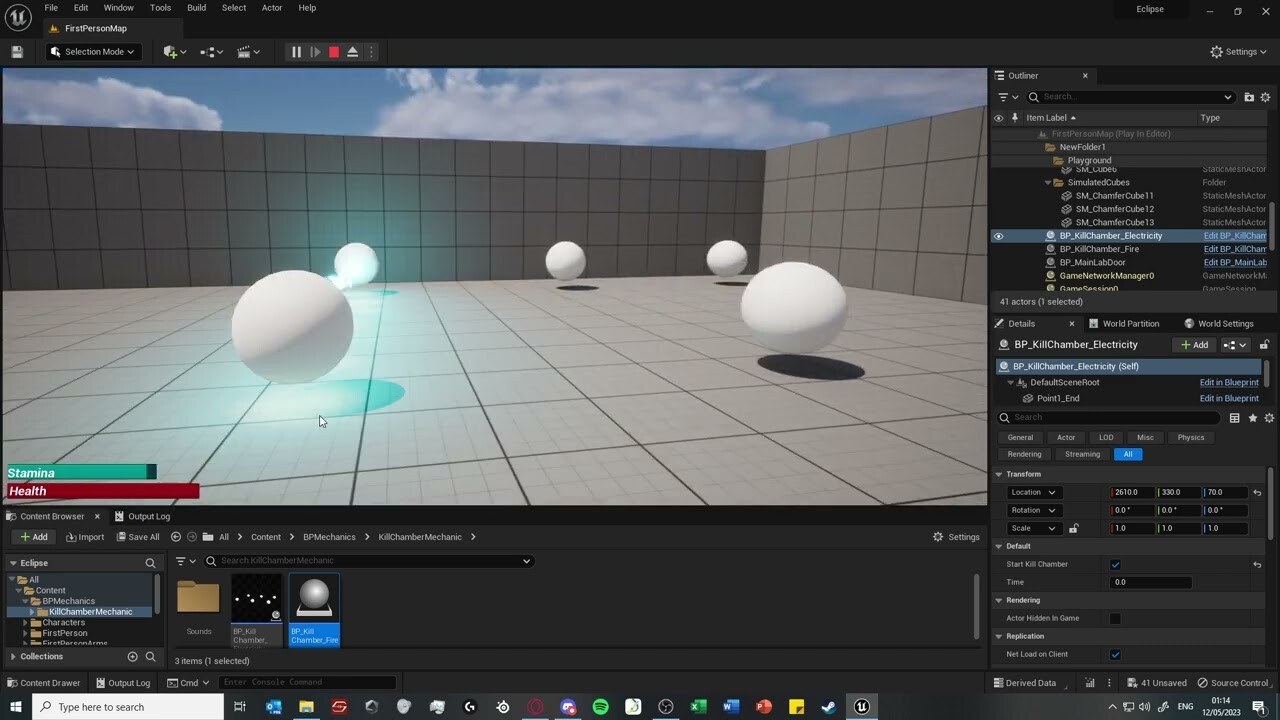
Task: Click the frame skip button in the play toolbar
Action: point(315,52)
